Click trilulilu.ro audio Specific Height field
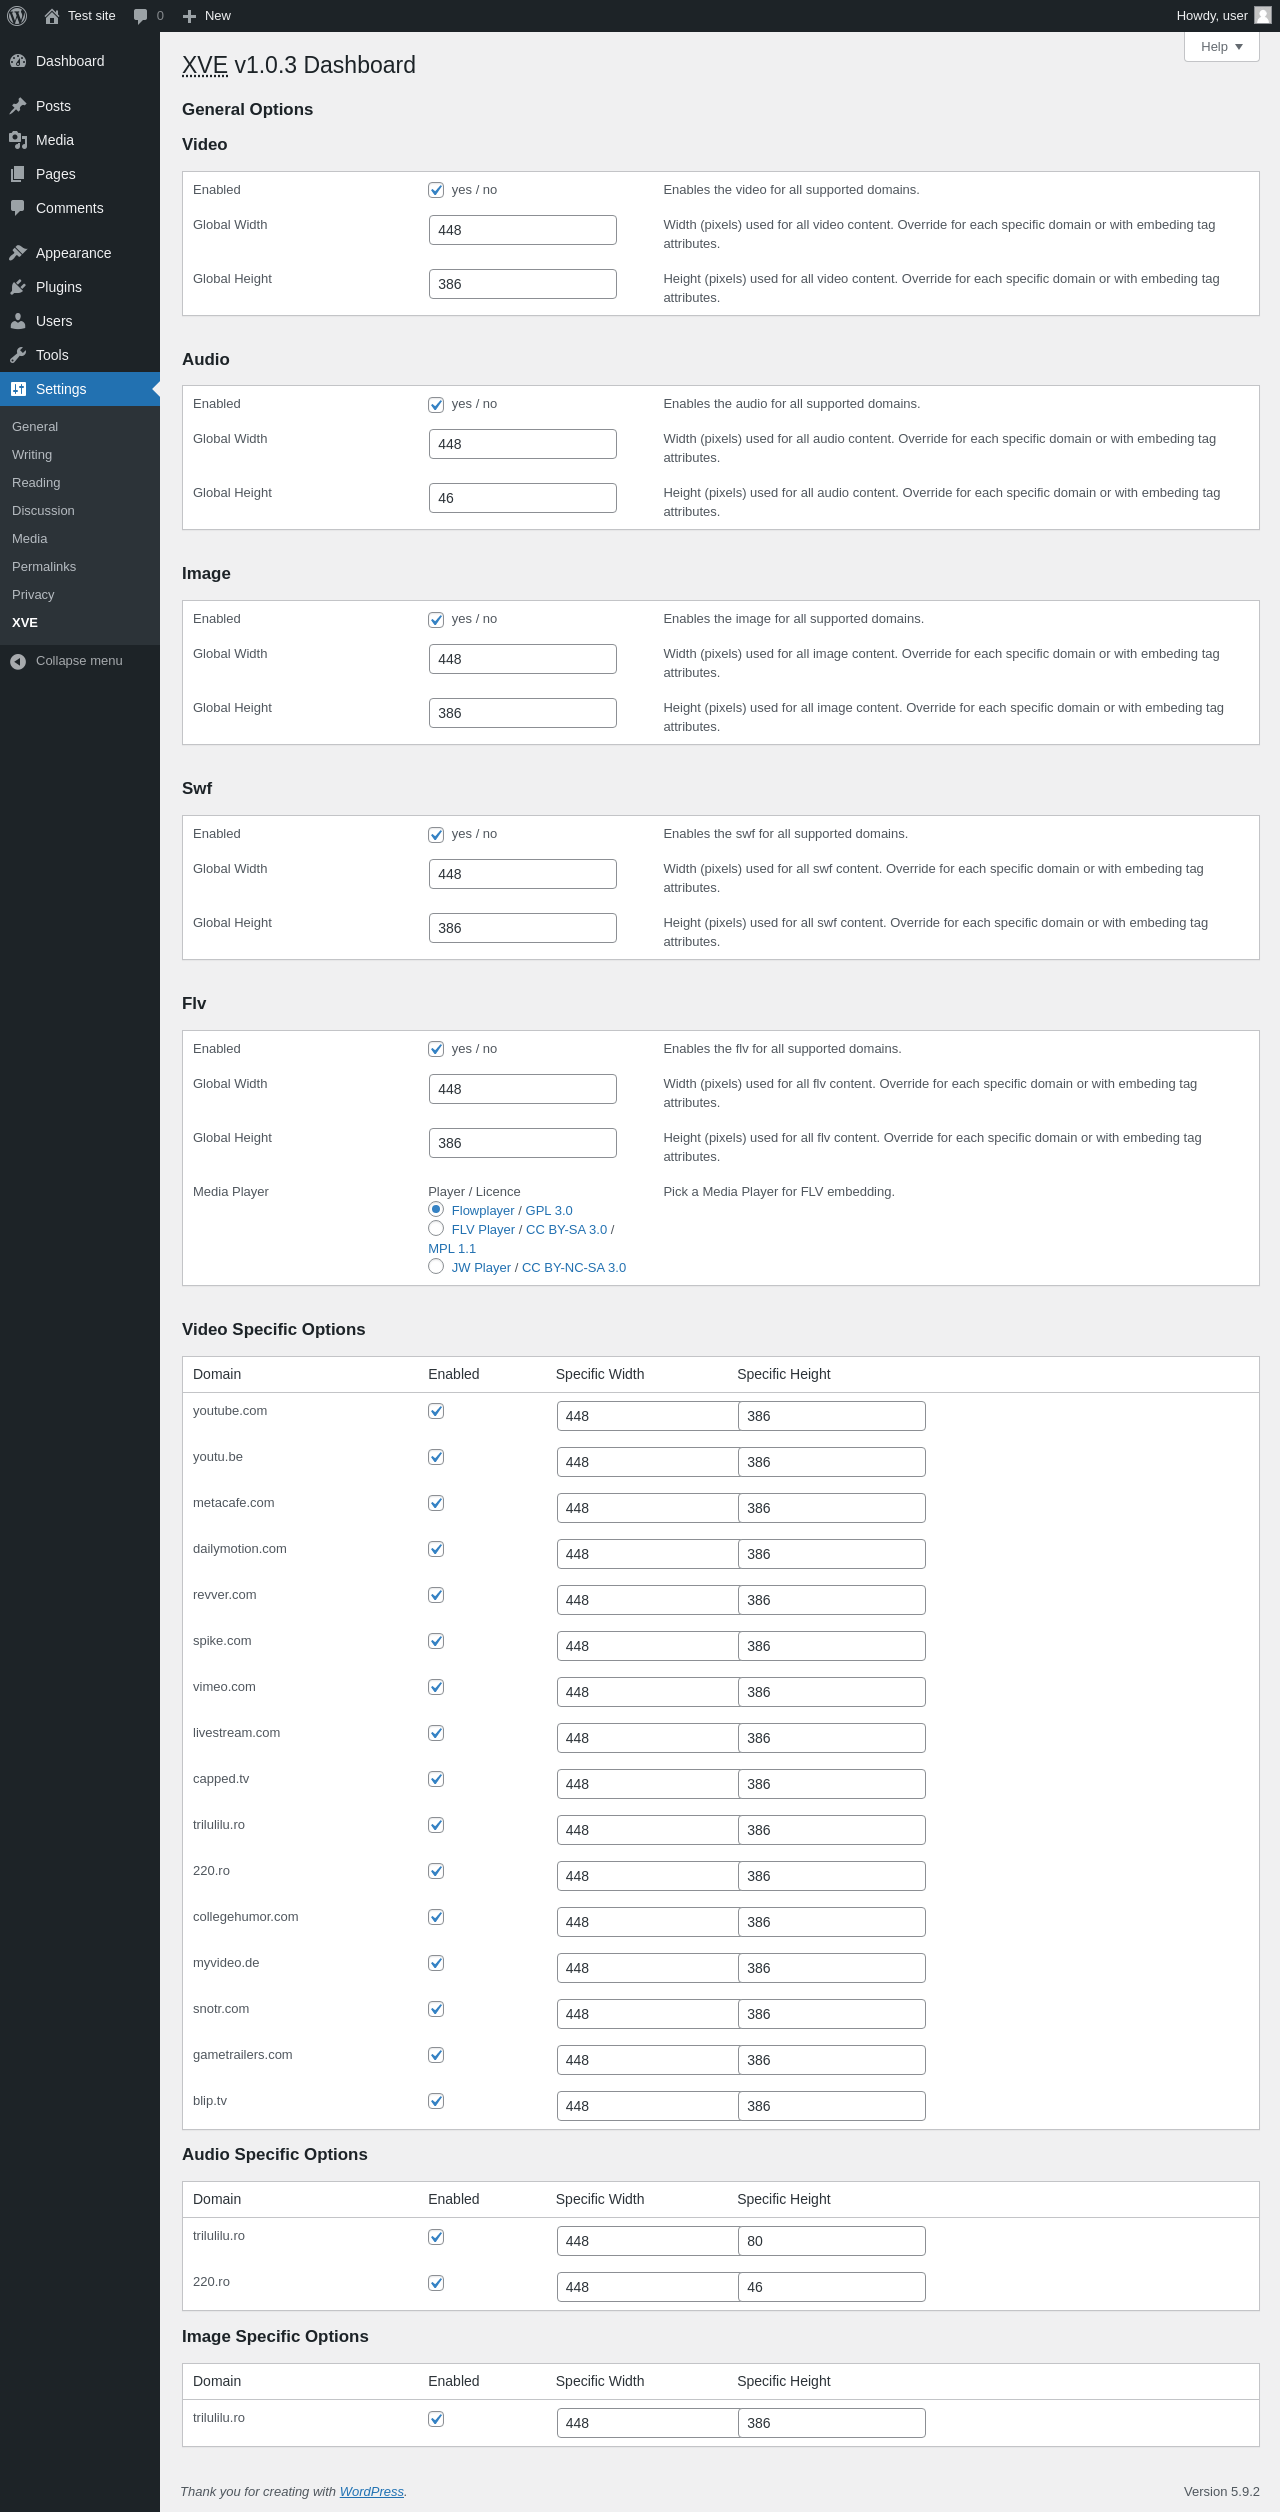 click(x=832, y=2241)
